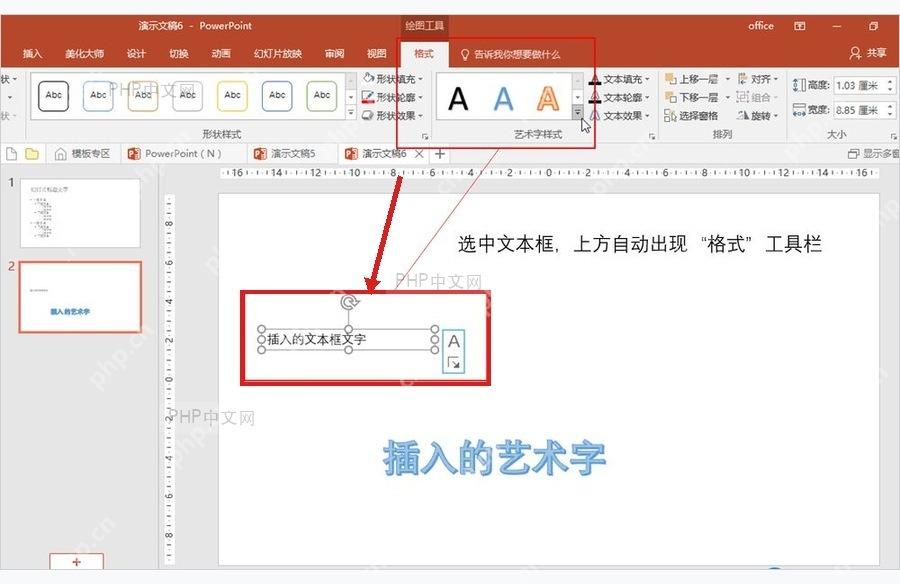Expand the WordArt styles gallery
Image resolution: width=900 pixels, height=584 pixels.
578,114
